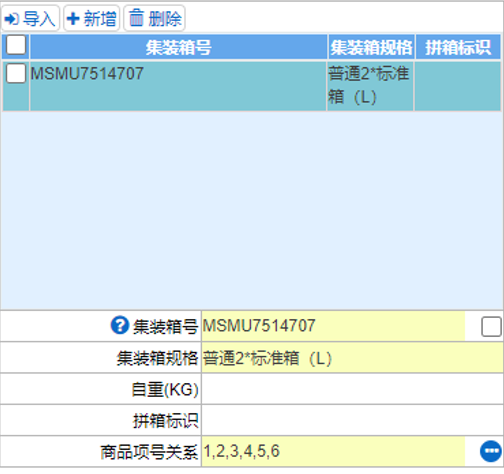Select the 普通2*标准箱 cell in table row

click(x=370, y=86)
